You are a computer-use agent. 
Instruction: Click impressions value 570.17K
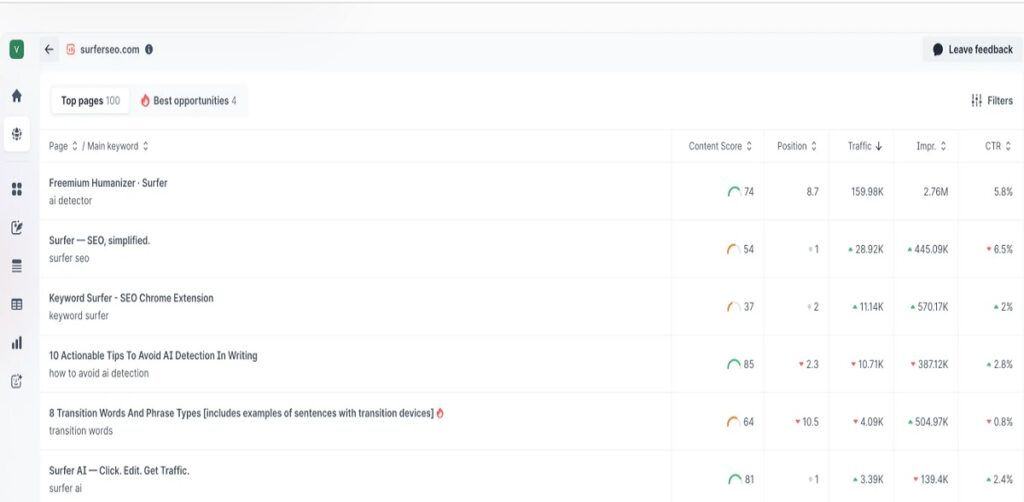click(933, 307)
